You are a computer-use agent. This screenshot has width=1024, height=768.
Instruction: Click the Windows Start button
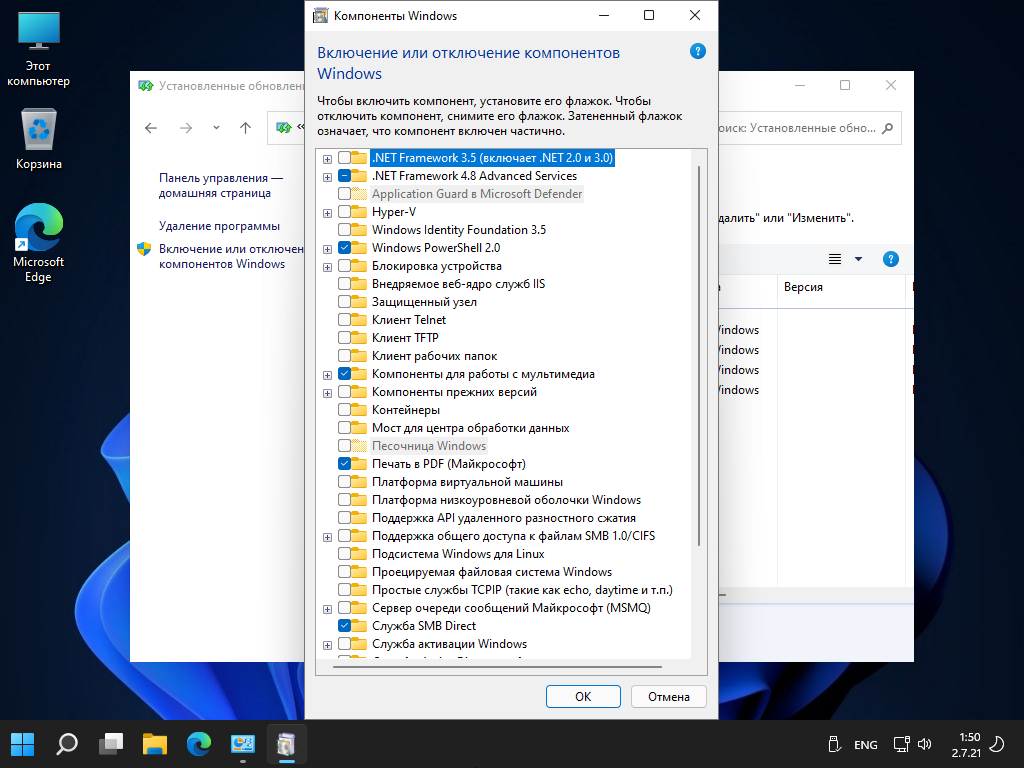(x=23, y=744)
